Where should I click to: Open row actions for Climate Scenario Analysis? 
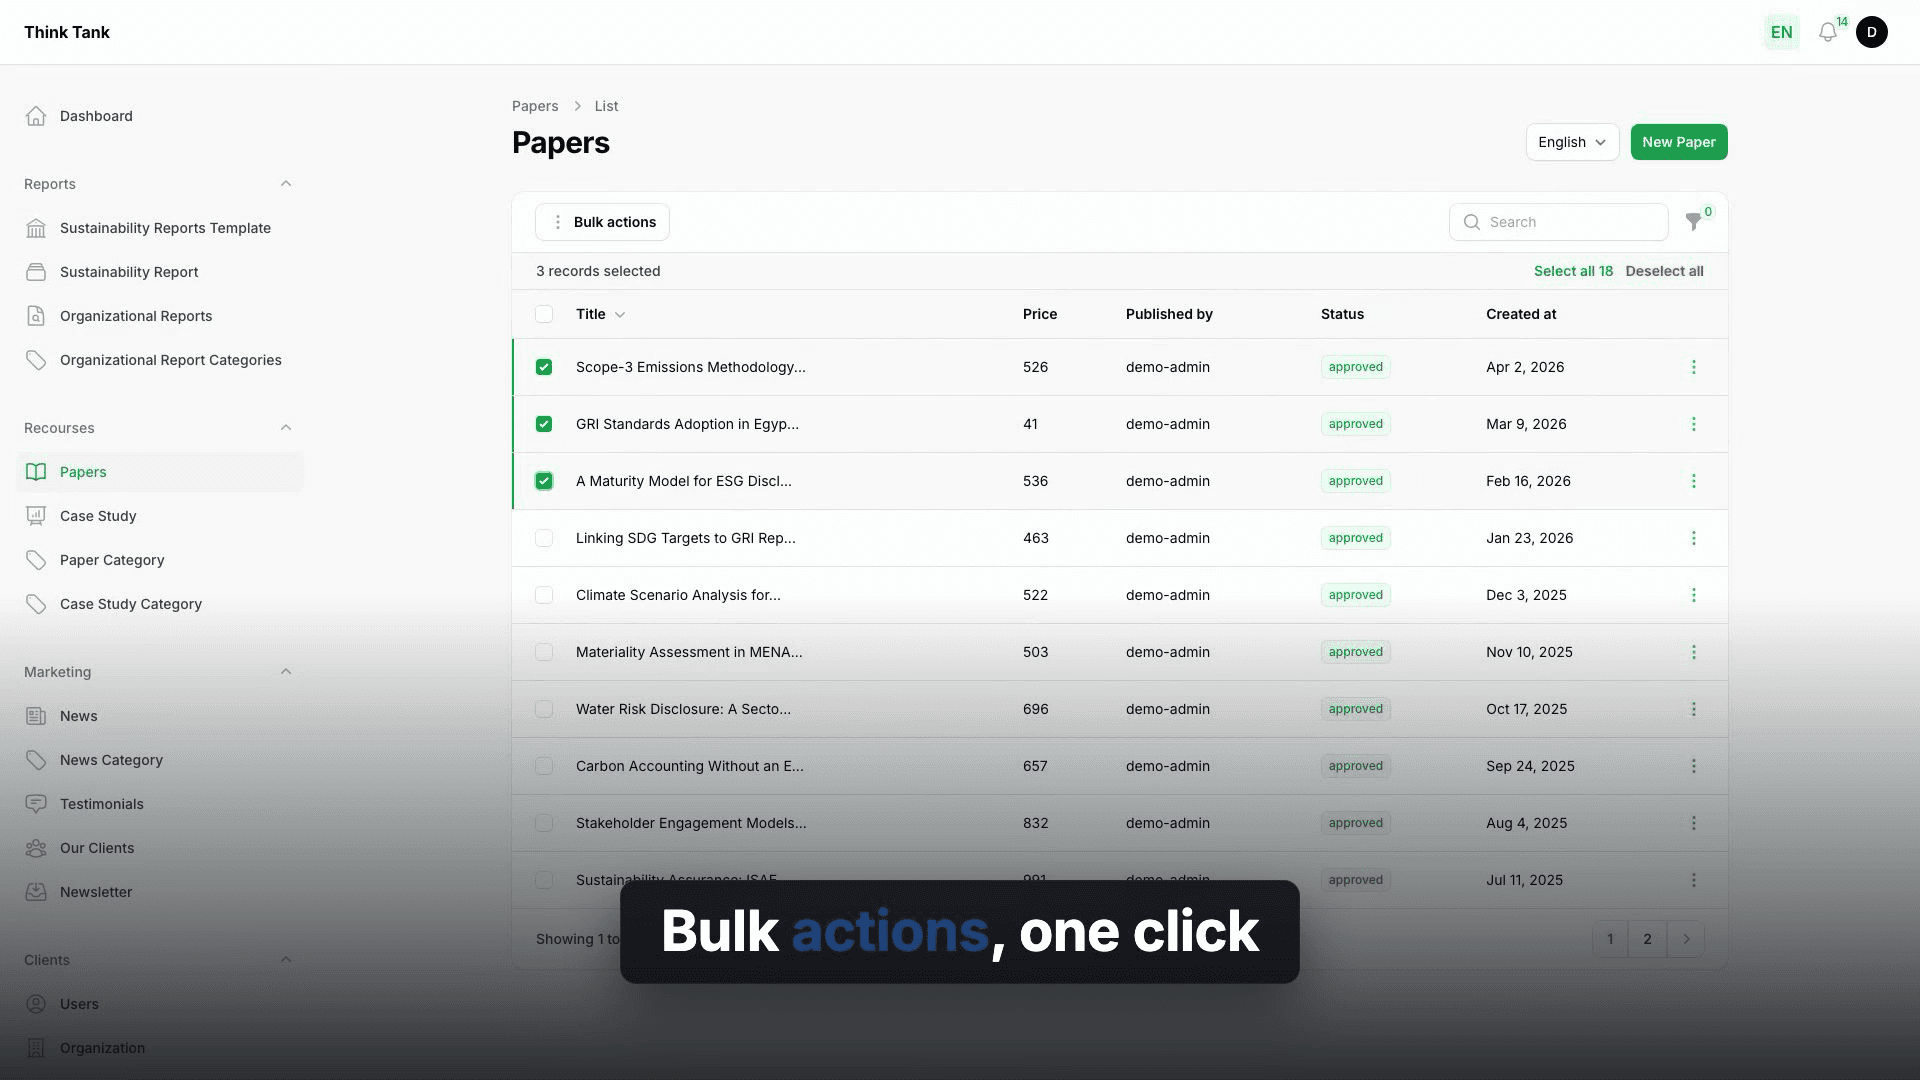1693,595
